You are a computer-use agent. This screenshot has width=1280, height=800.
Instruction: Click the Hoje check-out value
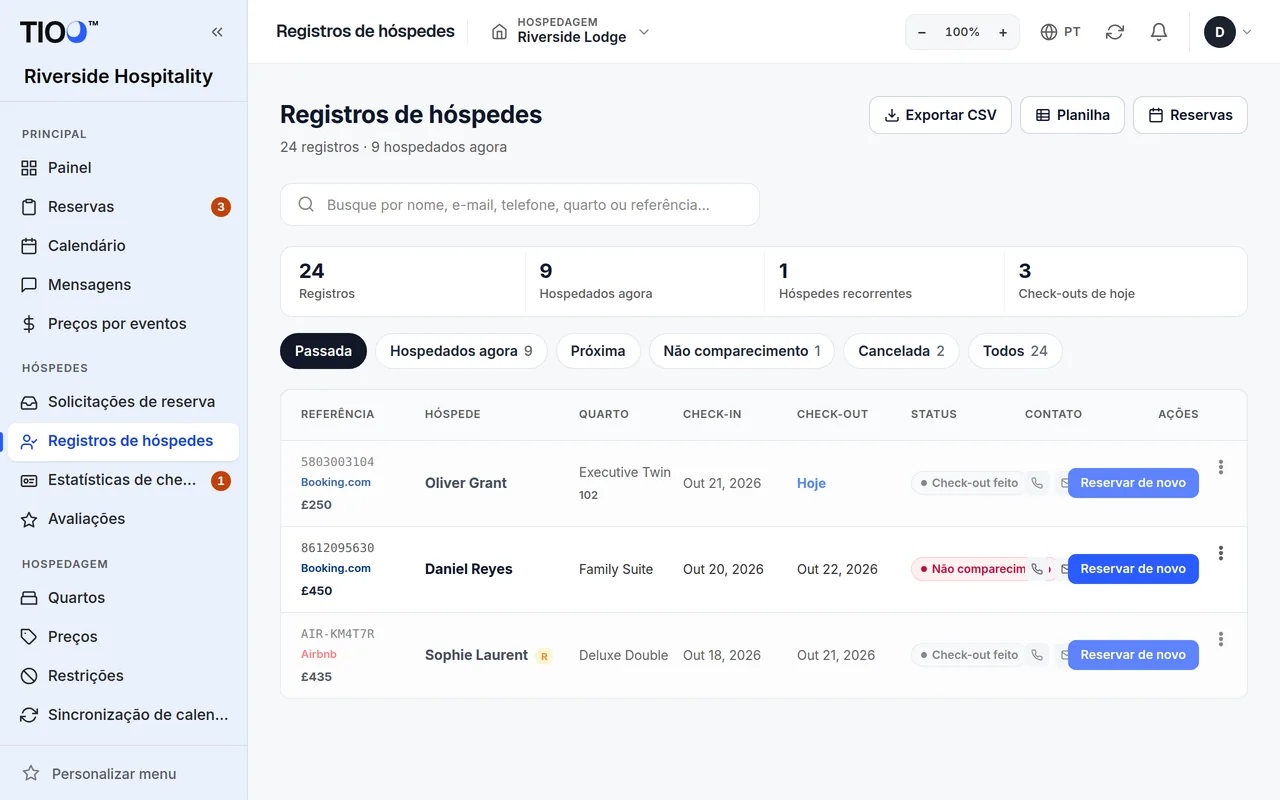coord(811,483)
